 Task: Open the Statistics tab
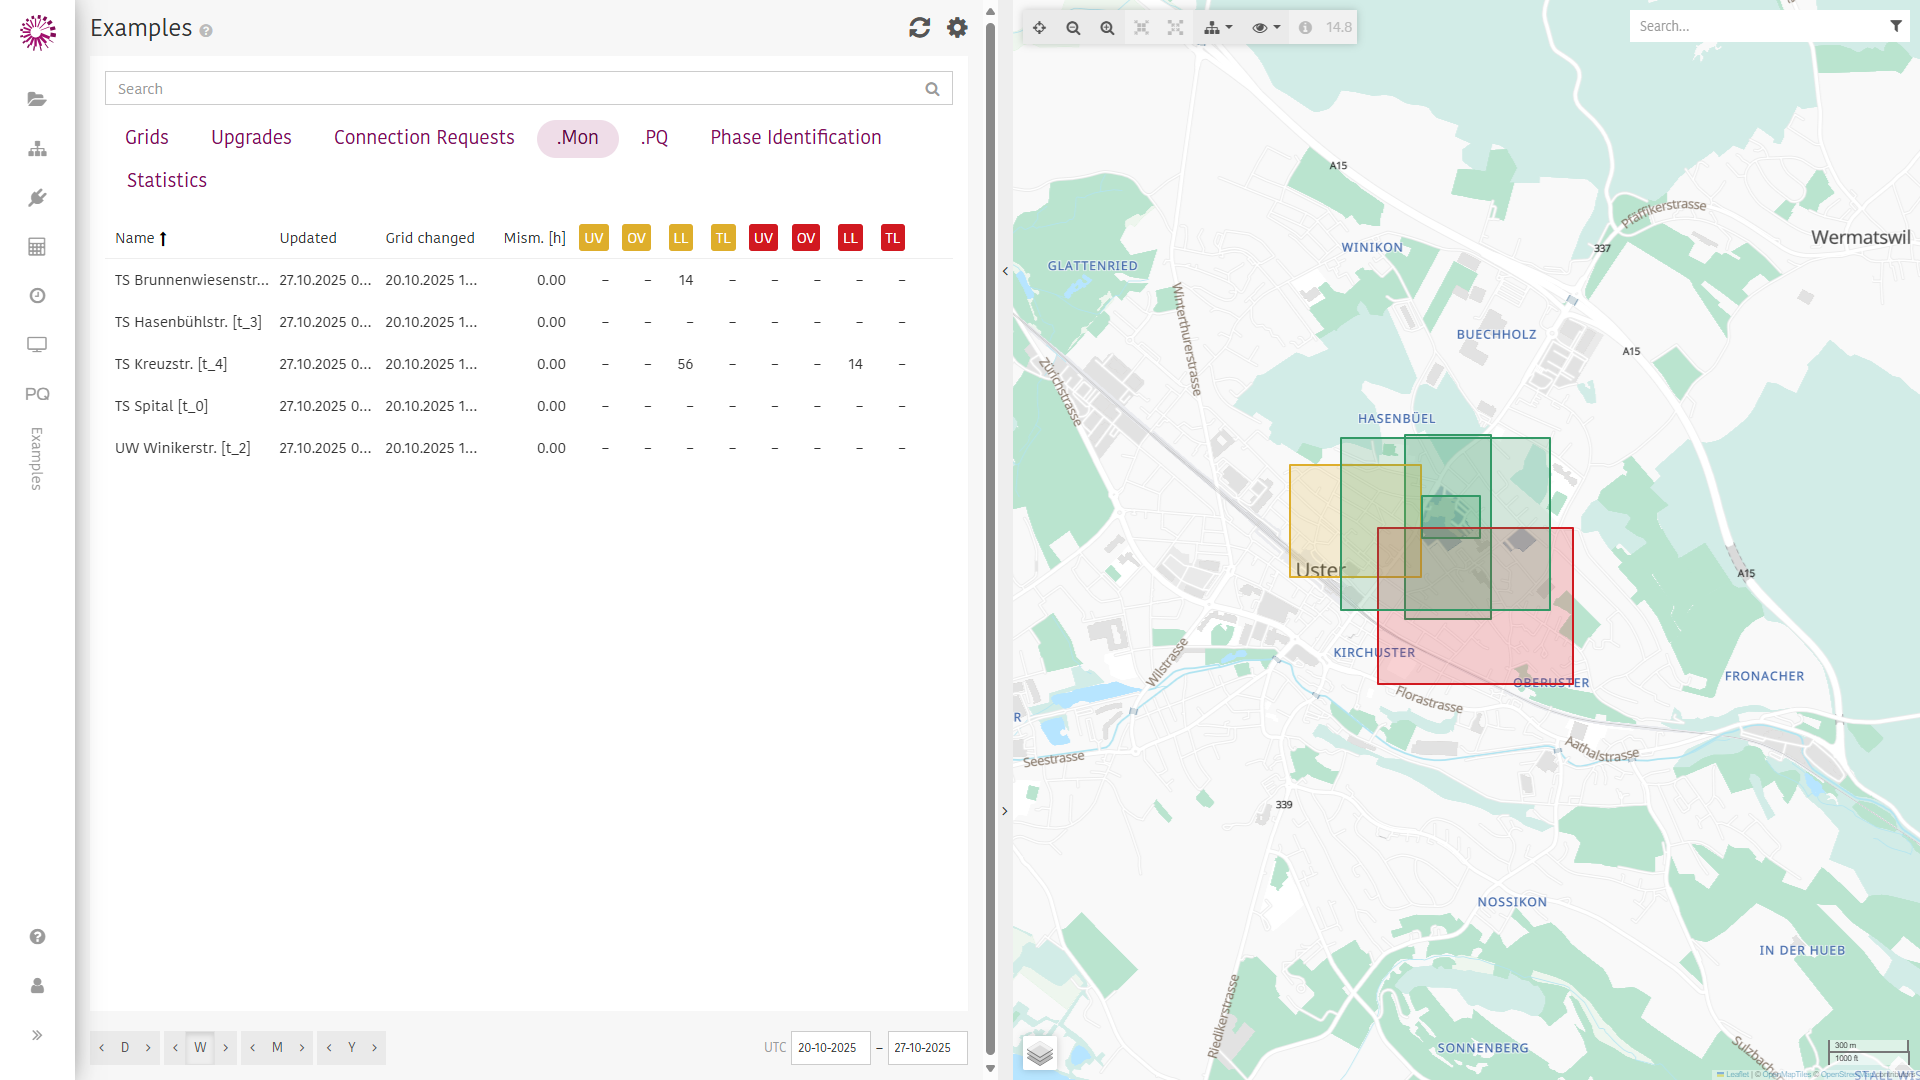point(167,181)
